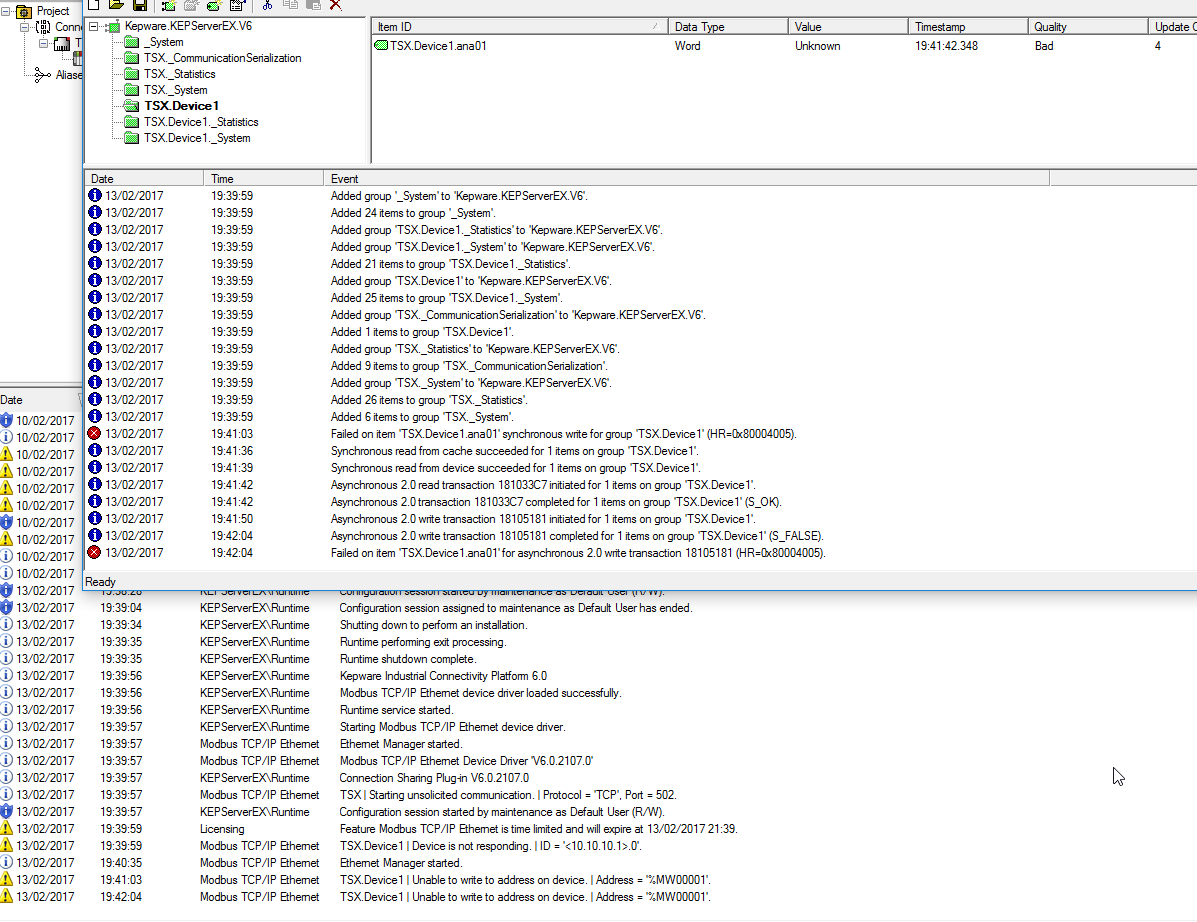1197x922 pixels.
Task: Collapse the Kepware.KEPServerEX.V6 server node
Action: [93, 26]
